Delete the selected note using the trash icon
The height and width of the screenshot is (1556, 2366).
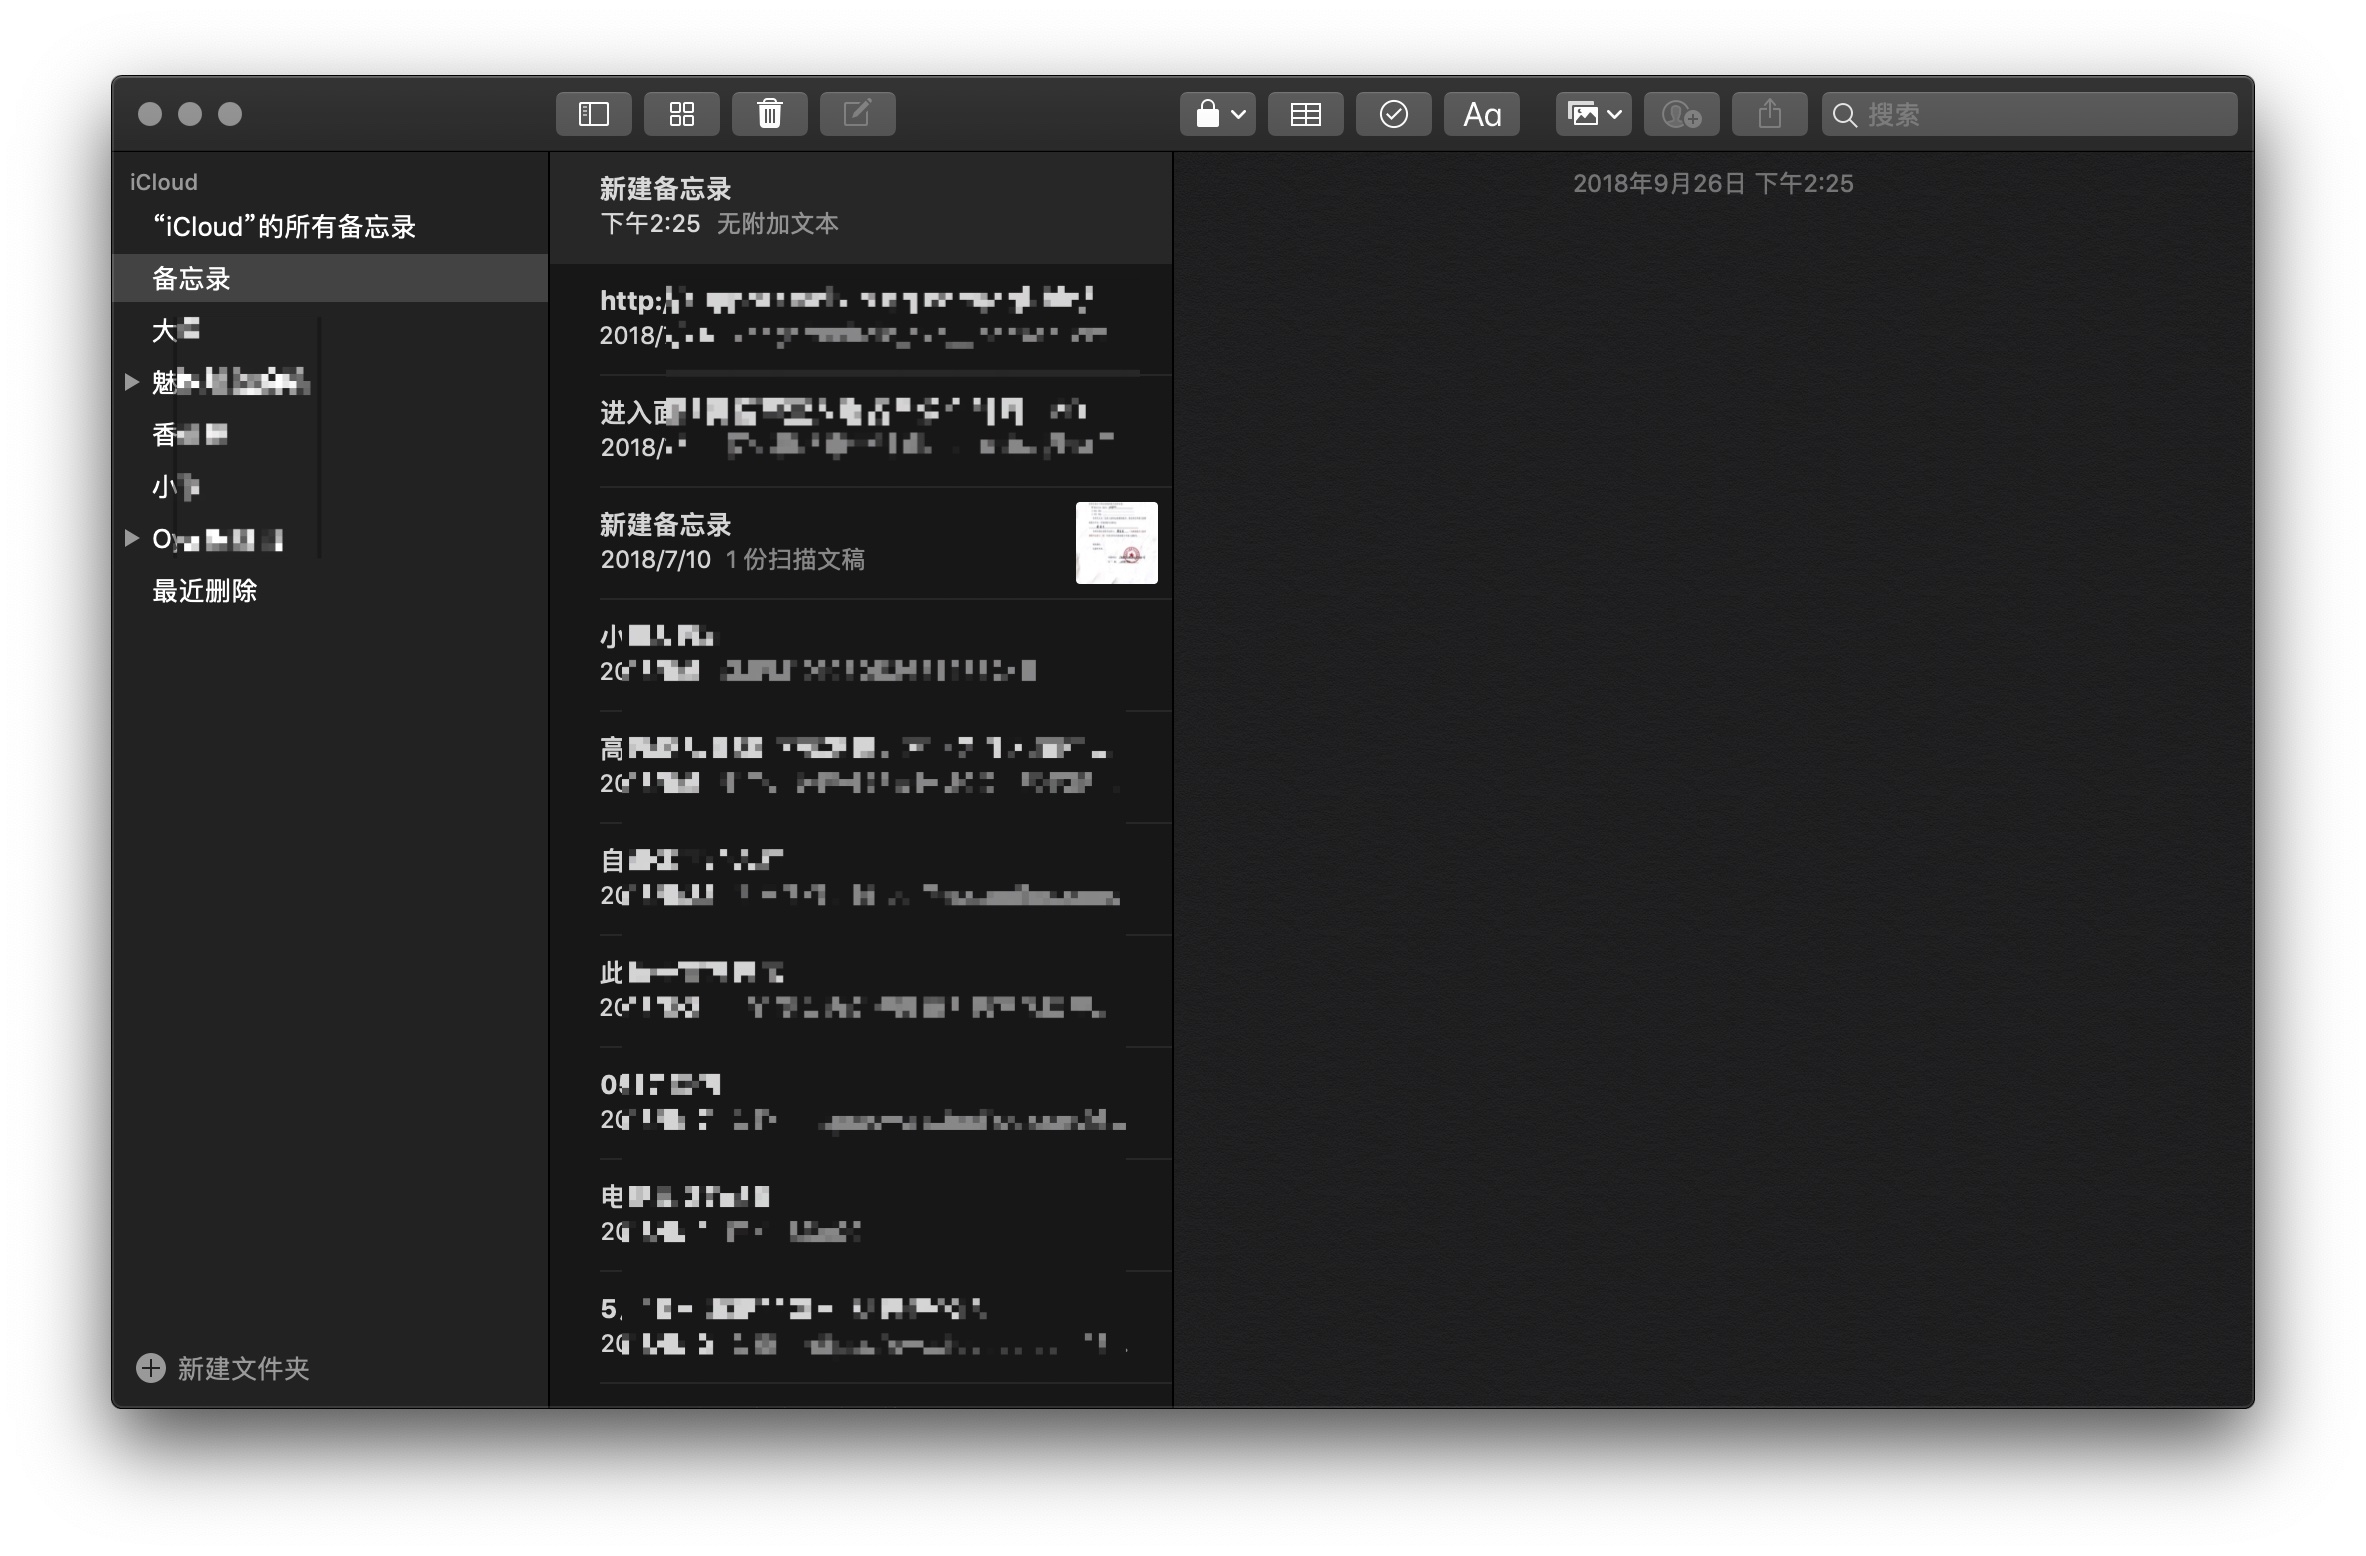click(x=769, y=113)
